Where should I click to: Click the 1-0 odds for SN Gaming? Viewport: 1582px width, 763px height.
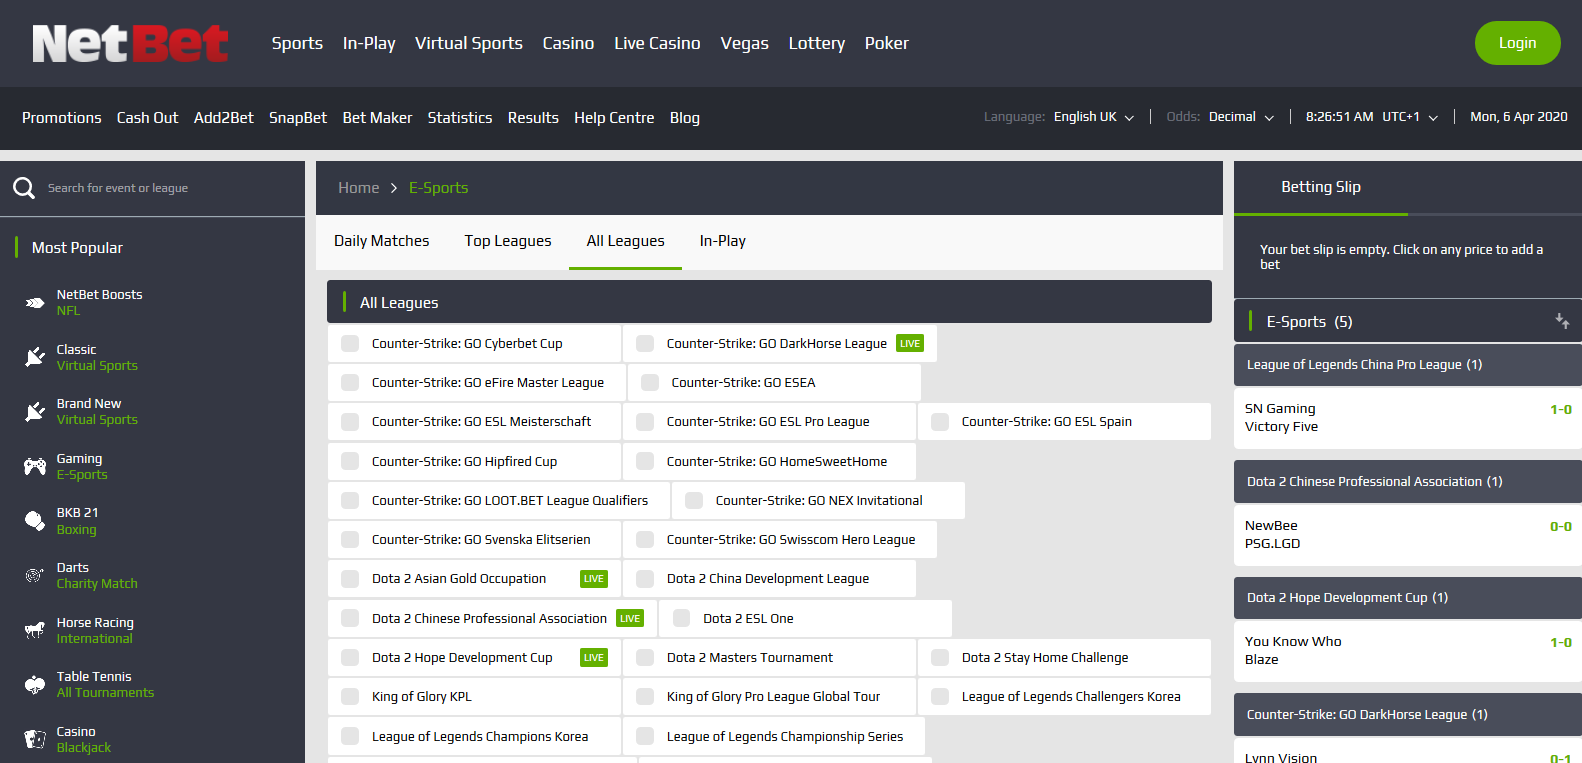[x=1560, y=409]
